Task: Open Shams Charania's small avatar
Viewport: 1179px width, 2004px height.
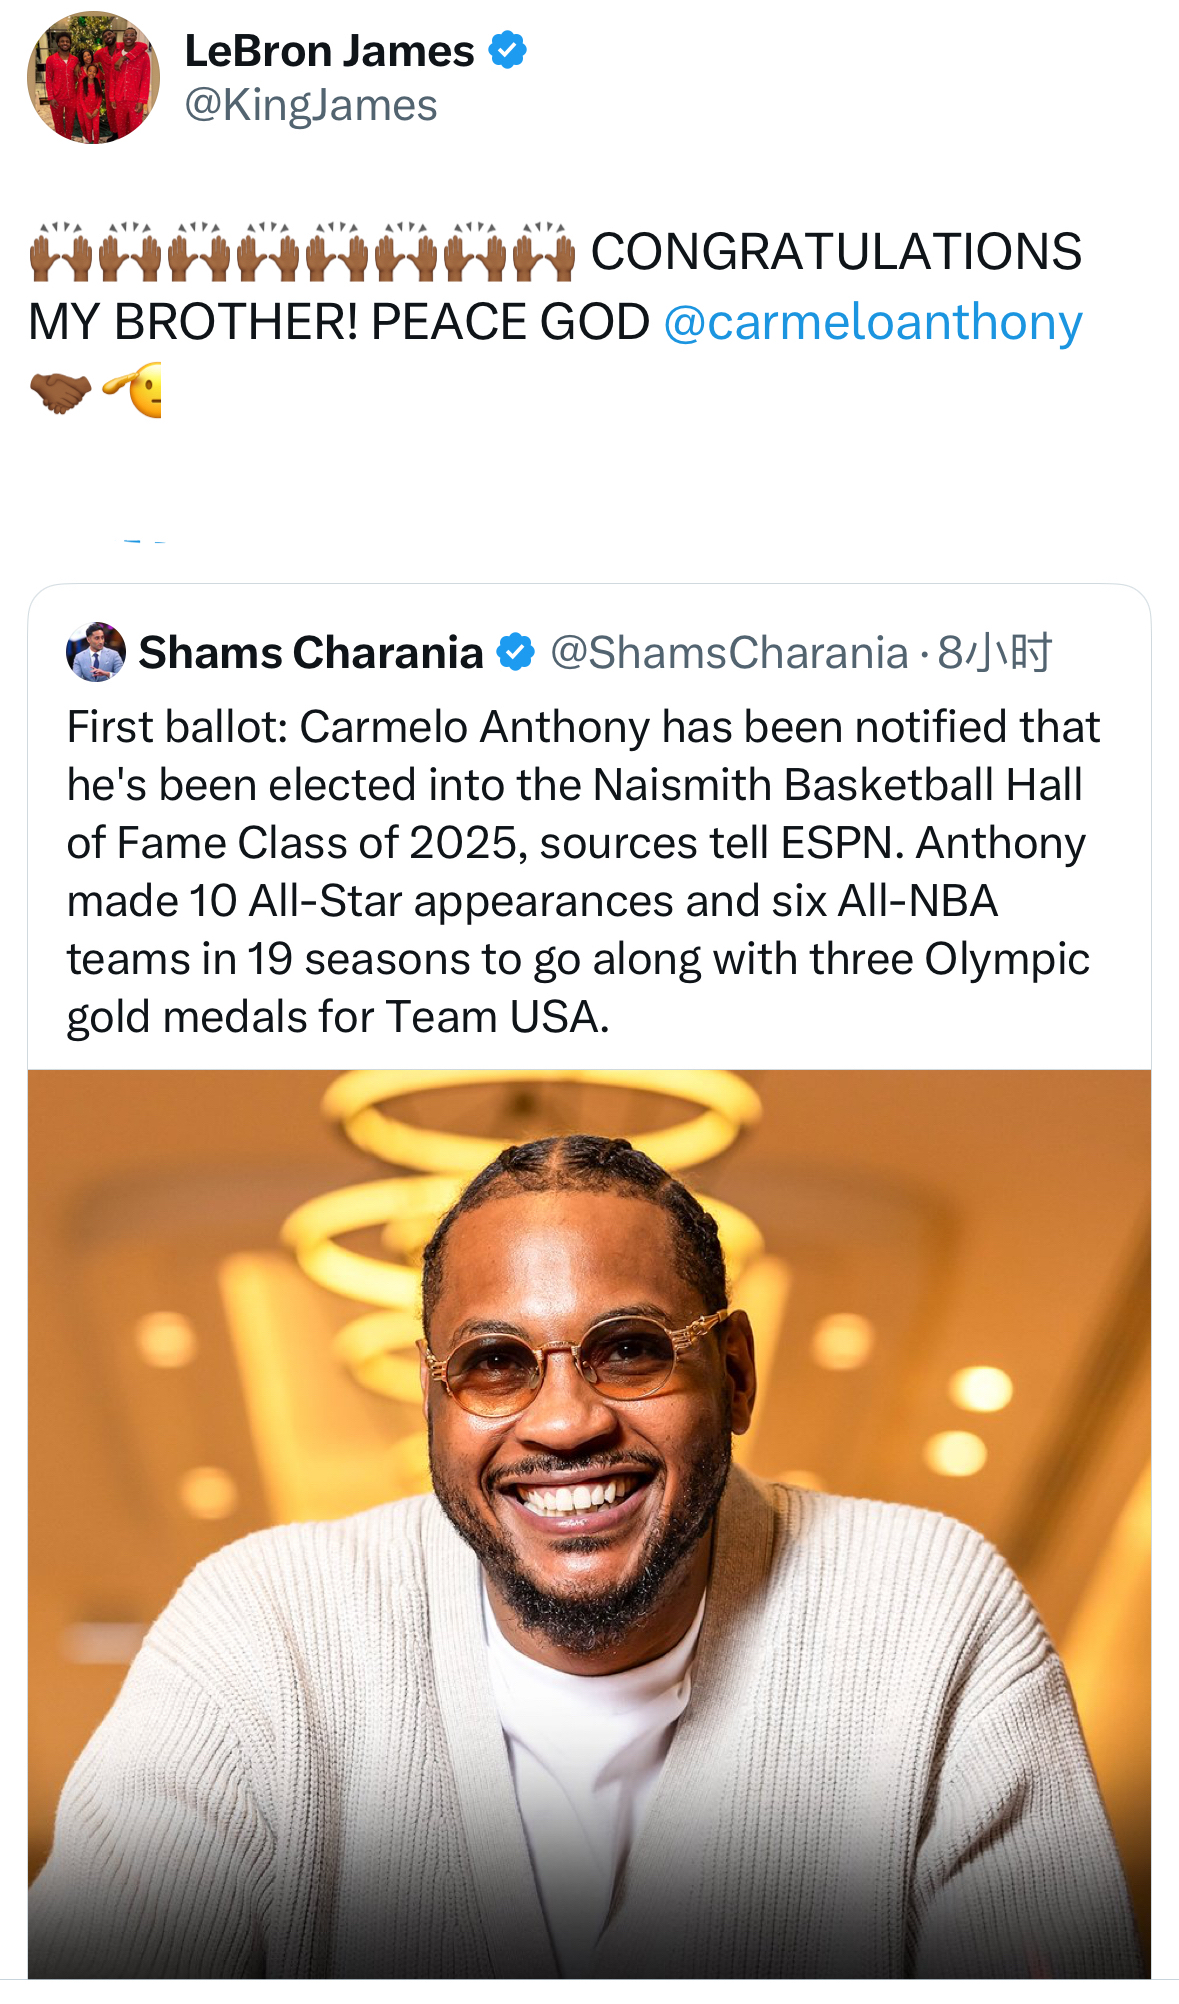Action: (x=96, y=652)
